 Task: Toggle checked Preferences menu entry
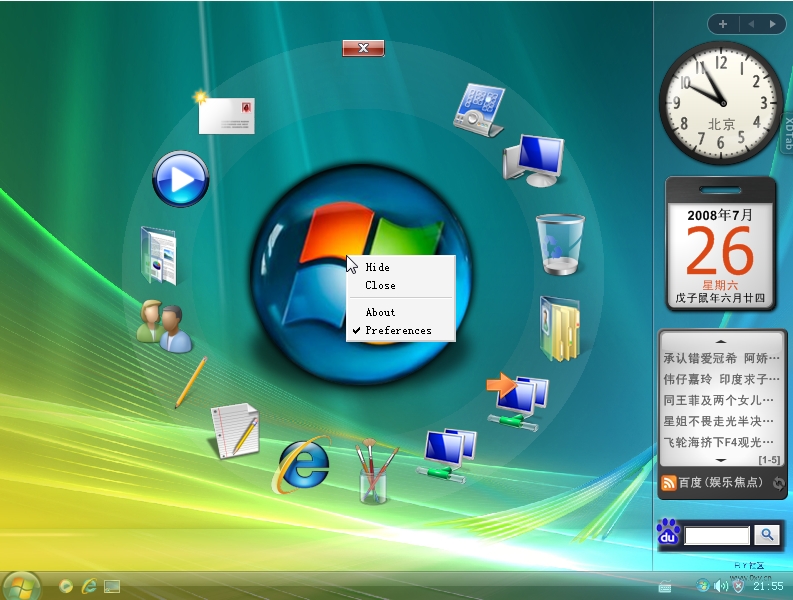click(399, 330)
